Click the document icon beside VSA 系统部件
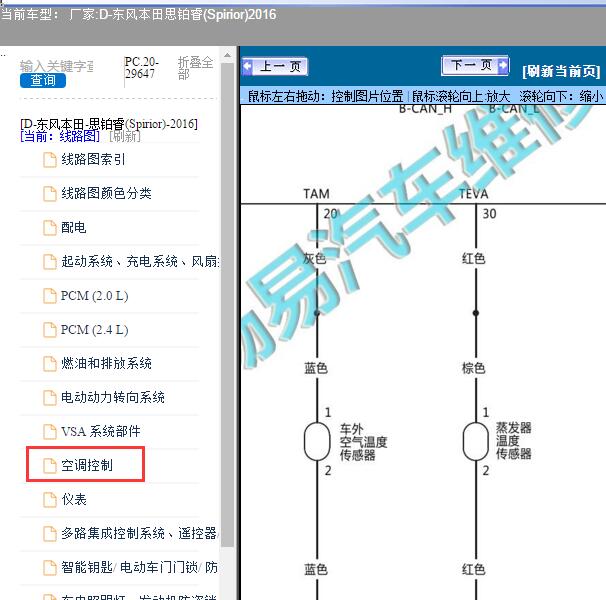Screen dimensions: 606x600 [49, 432]
